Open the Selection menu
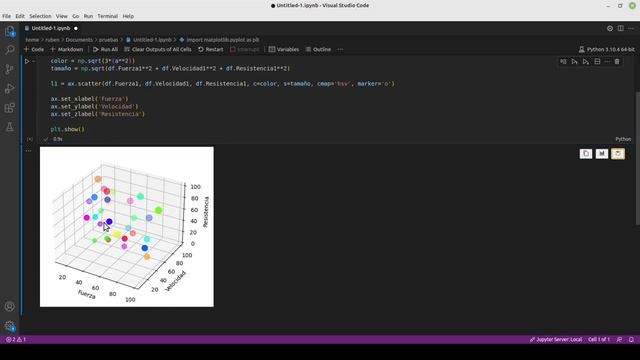Image resolution: width=640 pixels, height=360 pixels. (x=40, y=16)
